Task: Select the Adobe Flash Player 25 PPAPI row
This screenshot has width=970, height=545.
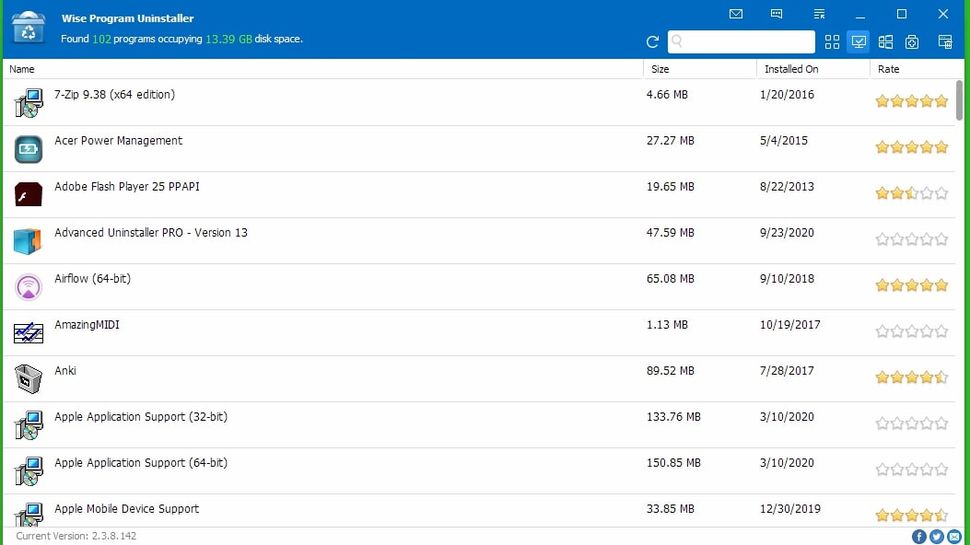Action: coord(127,187)
